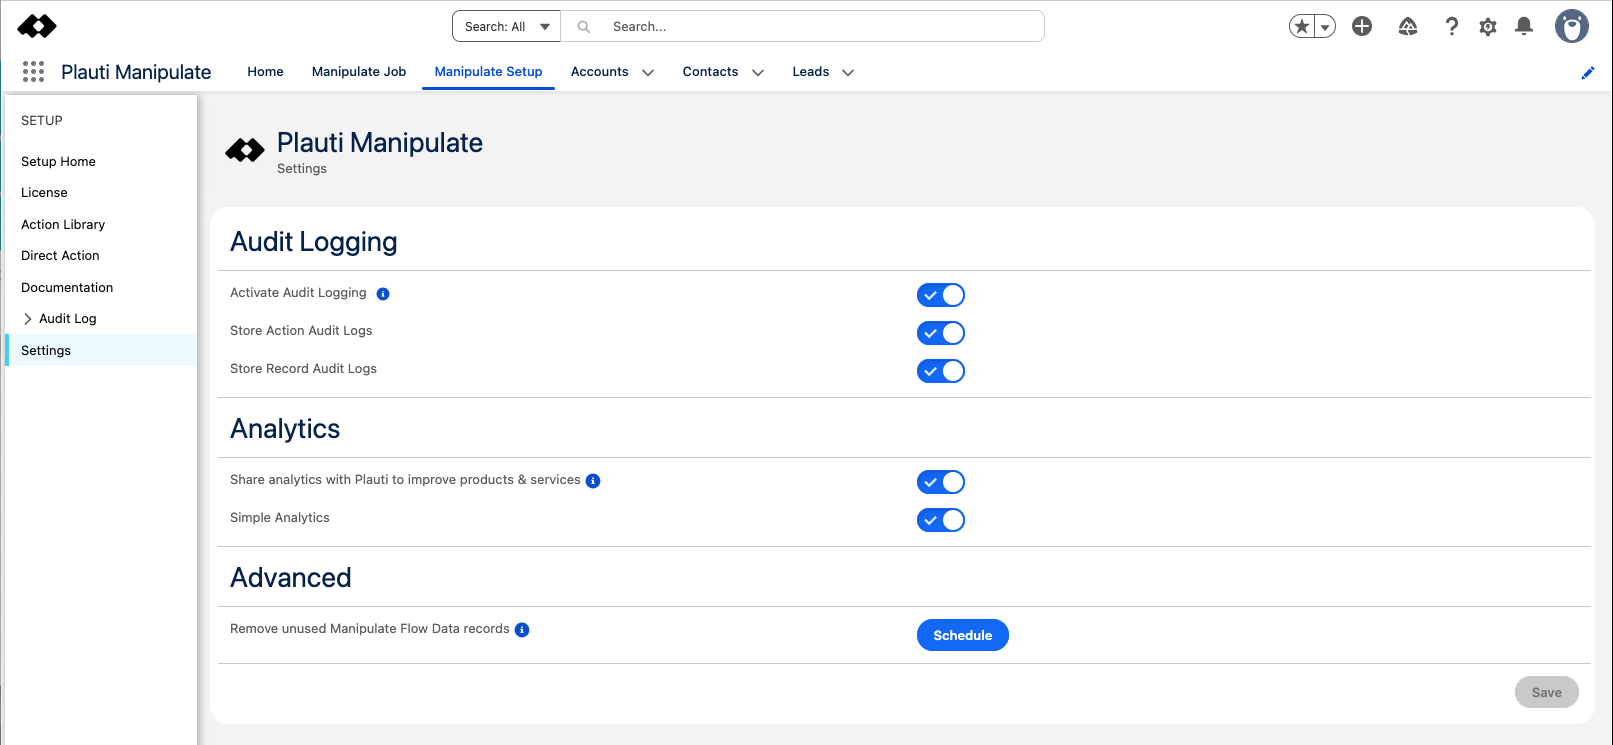Click the Share analytics with Plauti label
The width and height of the screenshot is (1613, 745).
[405, 480]
